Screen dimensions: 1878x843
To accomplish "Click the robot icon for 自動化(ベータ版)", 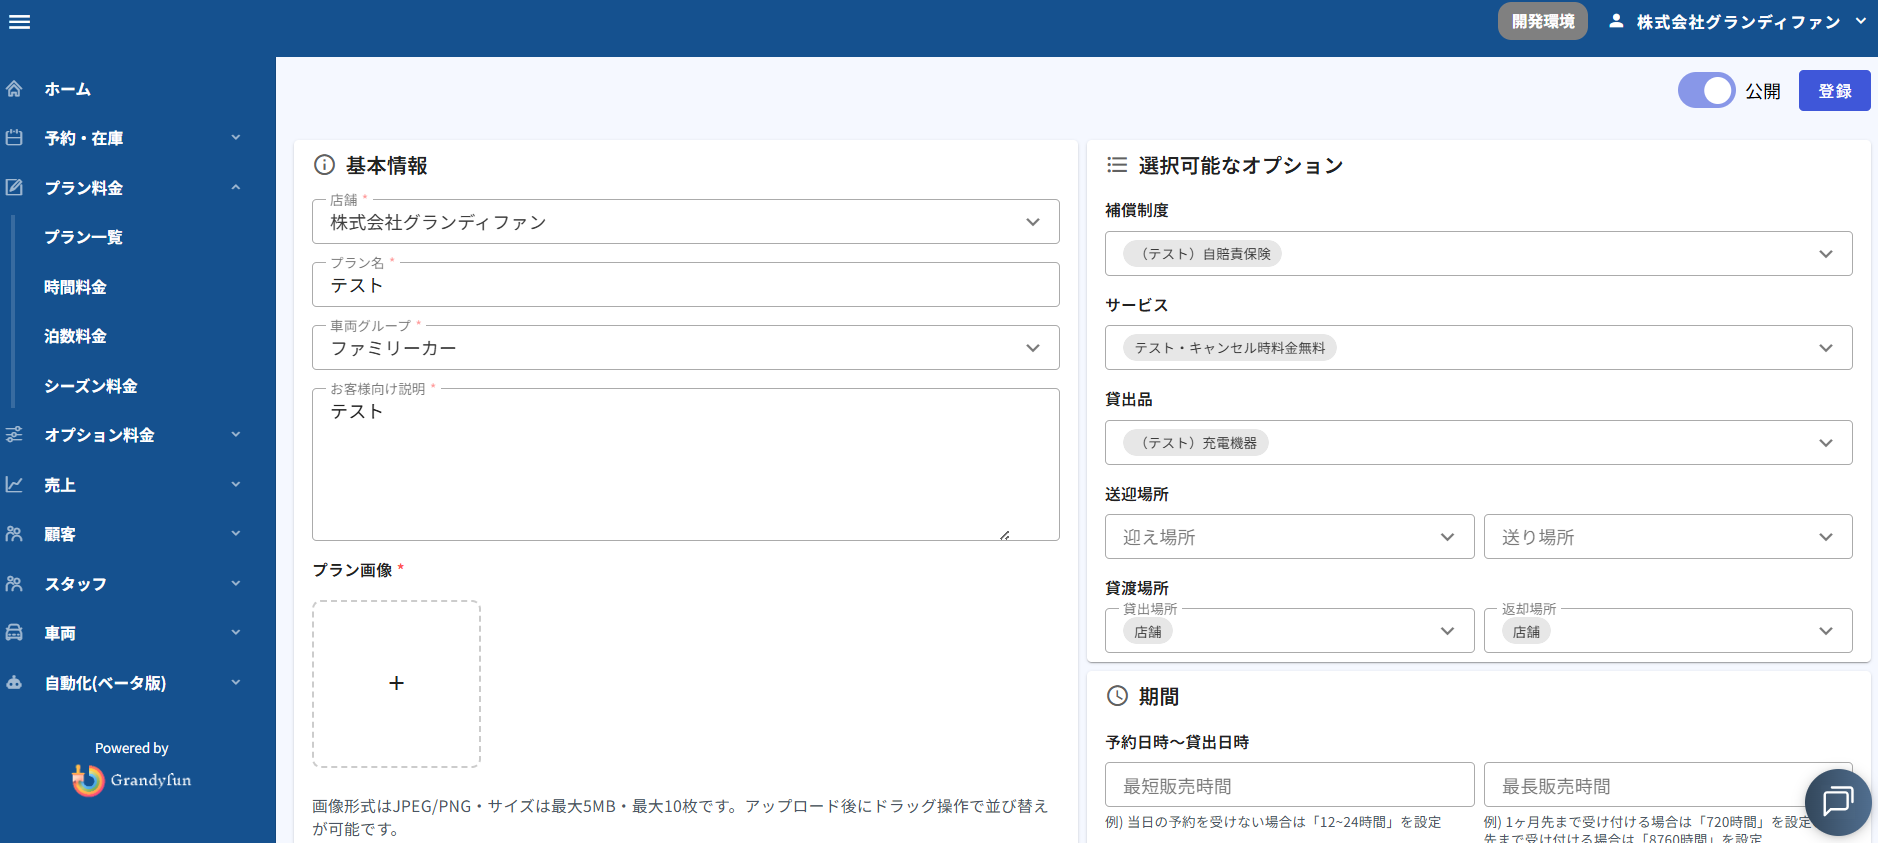I will coord(14,683).
